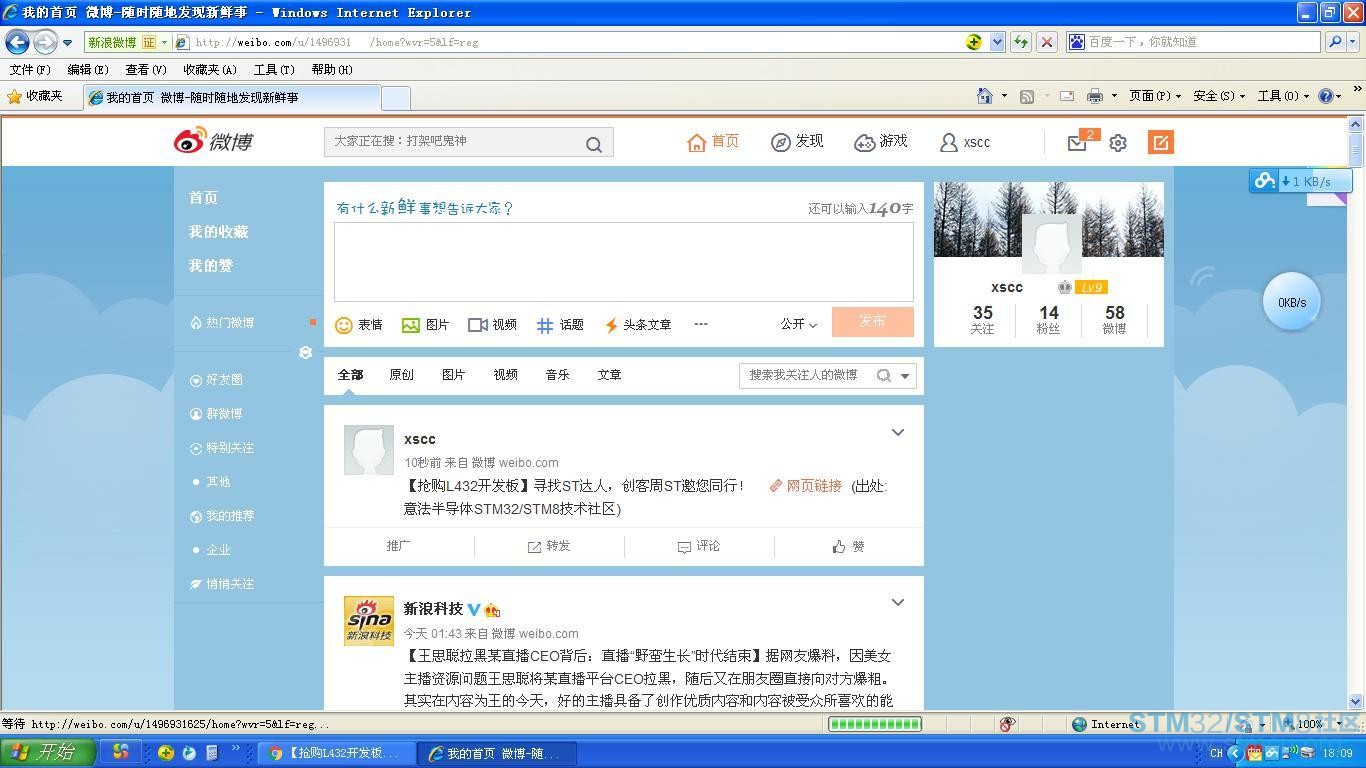Open the messages envelope icon with badge 2
Image resolution: width=1366 pixels, height=768 pixels.
[1077, 143]
